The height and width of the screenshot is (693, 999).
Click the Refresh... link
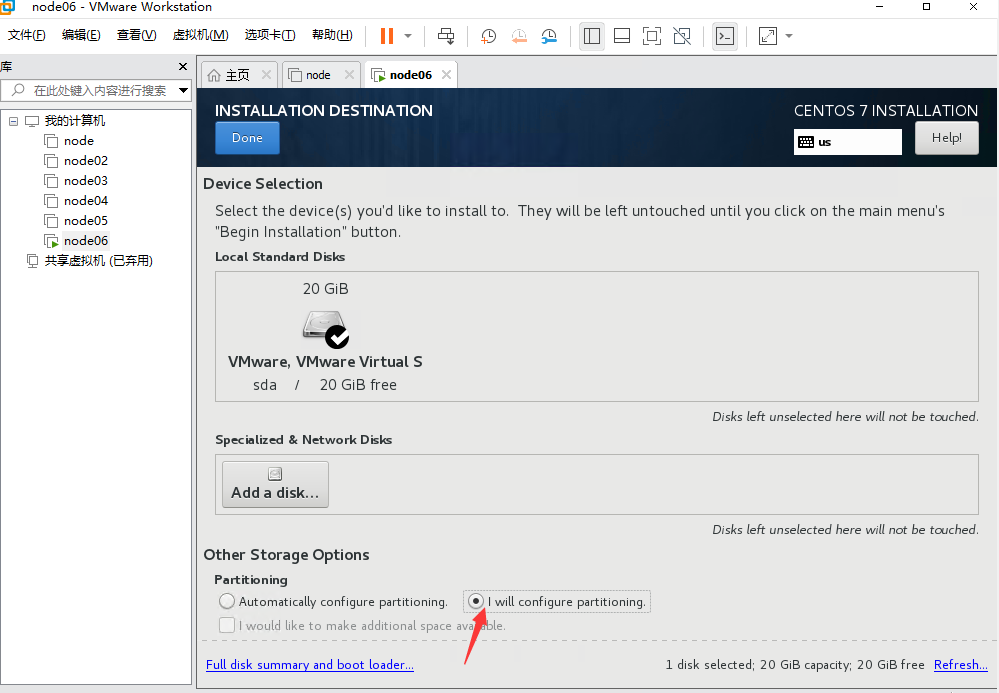[960, 664]
